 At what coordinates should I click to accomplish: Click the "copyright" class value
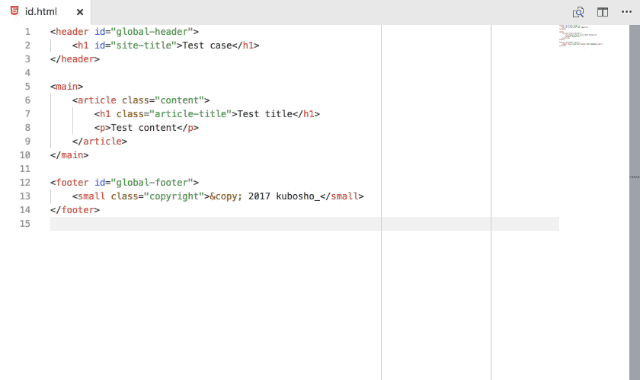click(177, 196)
